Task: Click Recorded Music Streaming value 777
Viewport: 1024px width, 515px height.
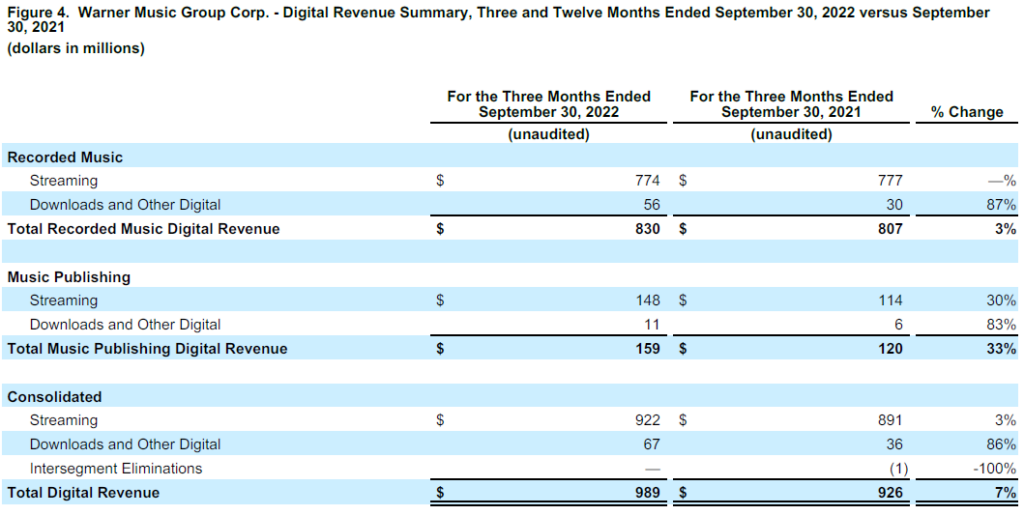Action: (x=889, y=181)
